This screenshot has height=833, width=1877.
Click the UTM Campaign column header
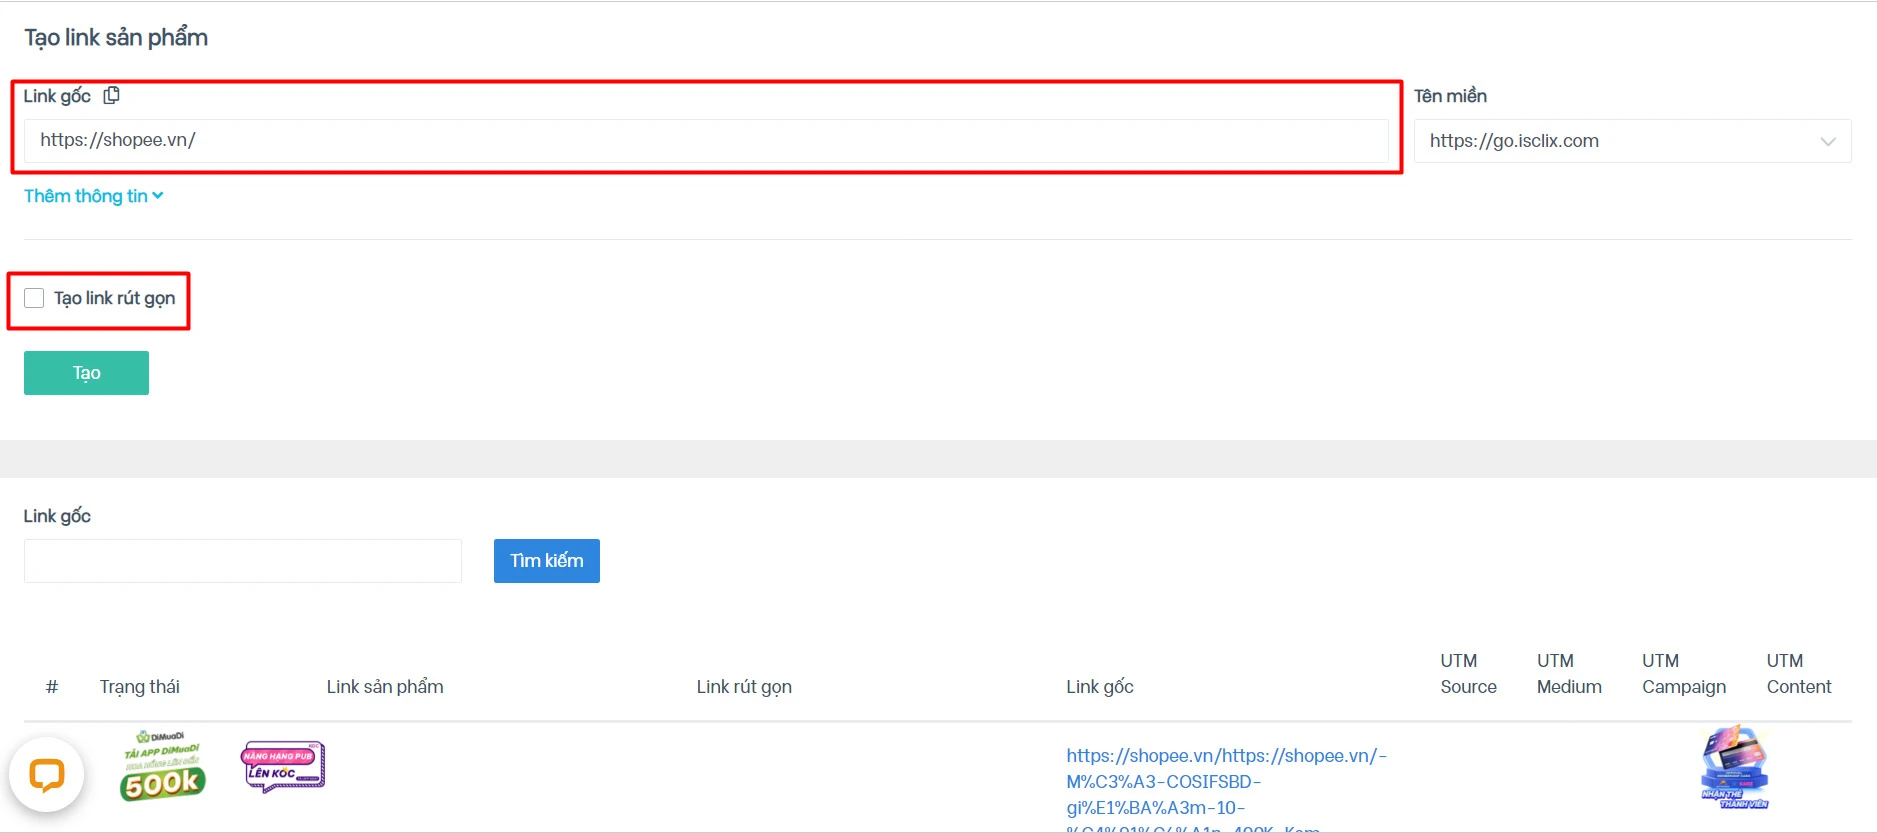[x=1683, y=674]
